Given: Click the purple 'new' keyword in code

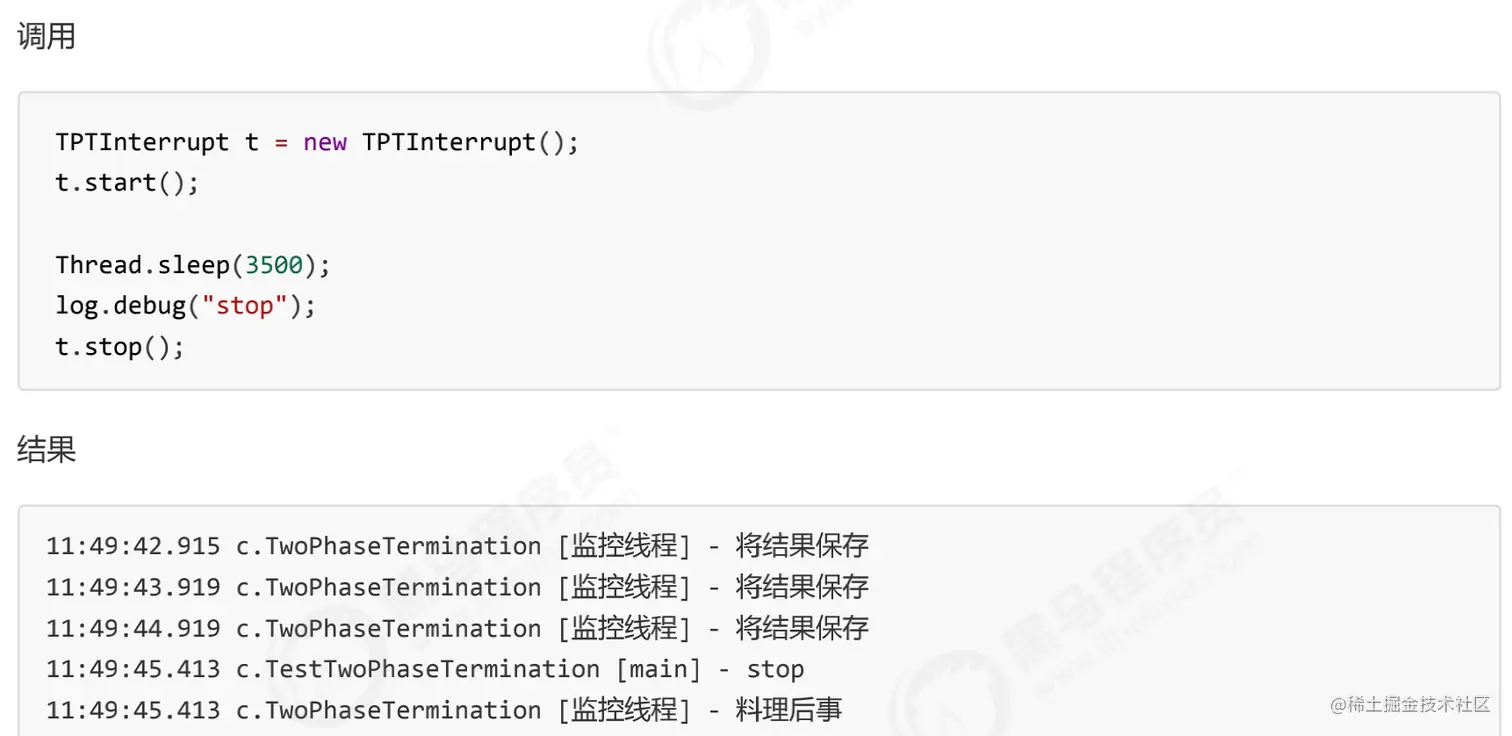Looking at the screenshot, I should click(x=325, y=142).
